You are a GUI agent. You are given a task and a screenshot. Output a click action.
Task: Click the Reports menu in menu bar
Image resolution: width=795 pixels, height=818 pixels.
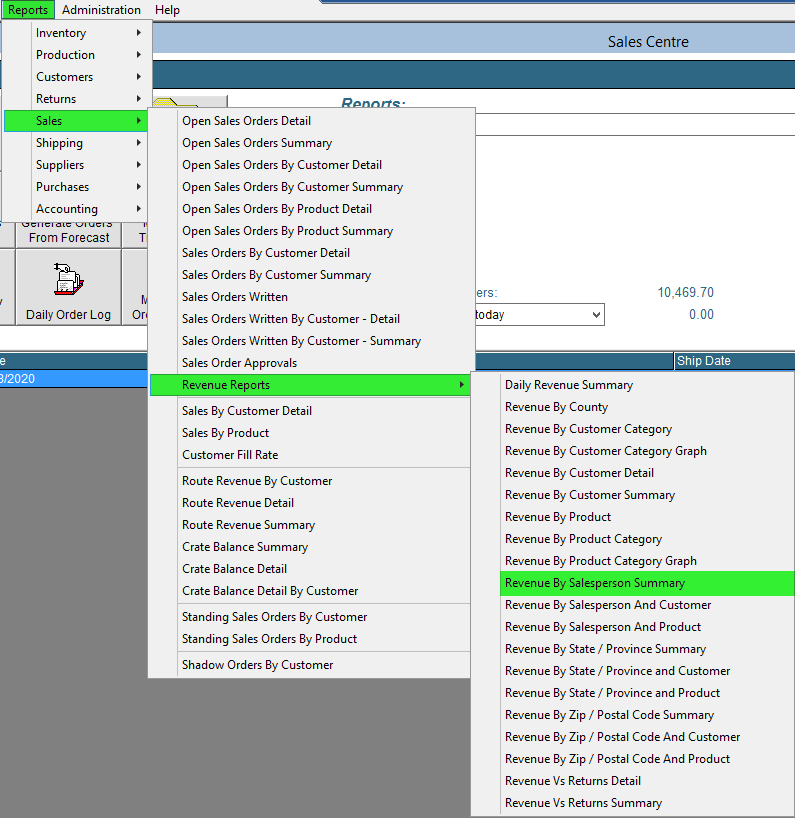28,10
